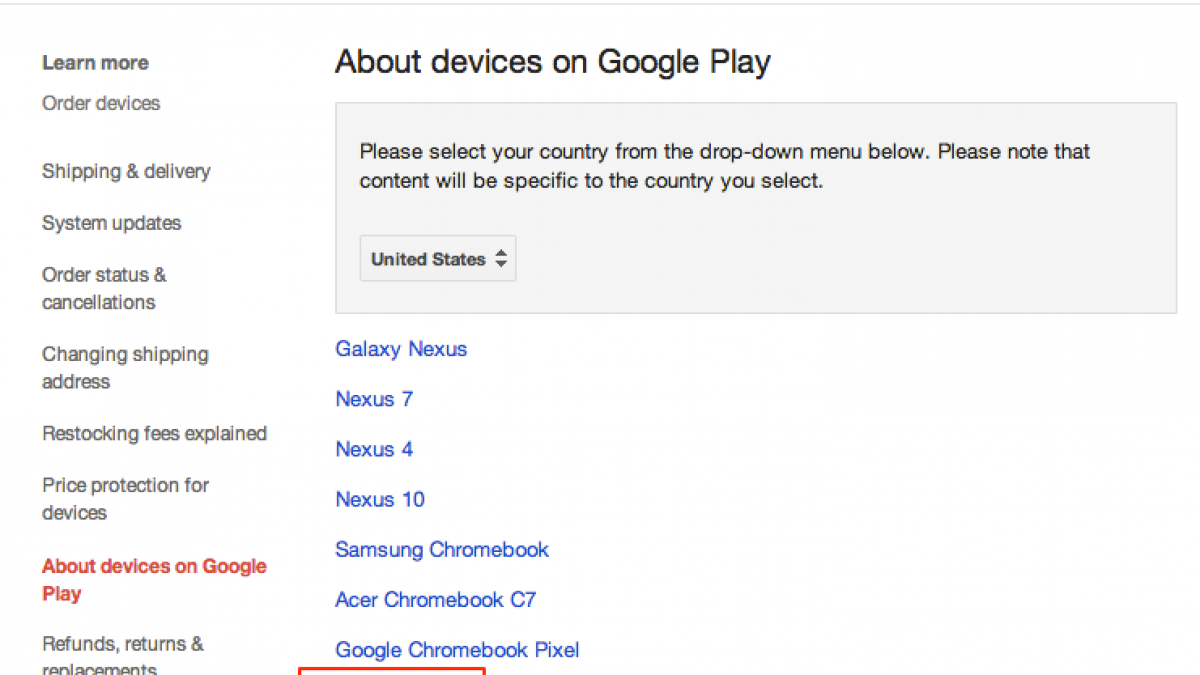Click the Nexus 7 device link
1200x675 pixels.
tap(374, 399)
